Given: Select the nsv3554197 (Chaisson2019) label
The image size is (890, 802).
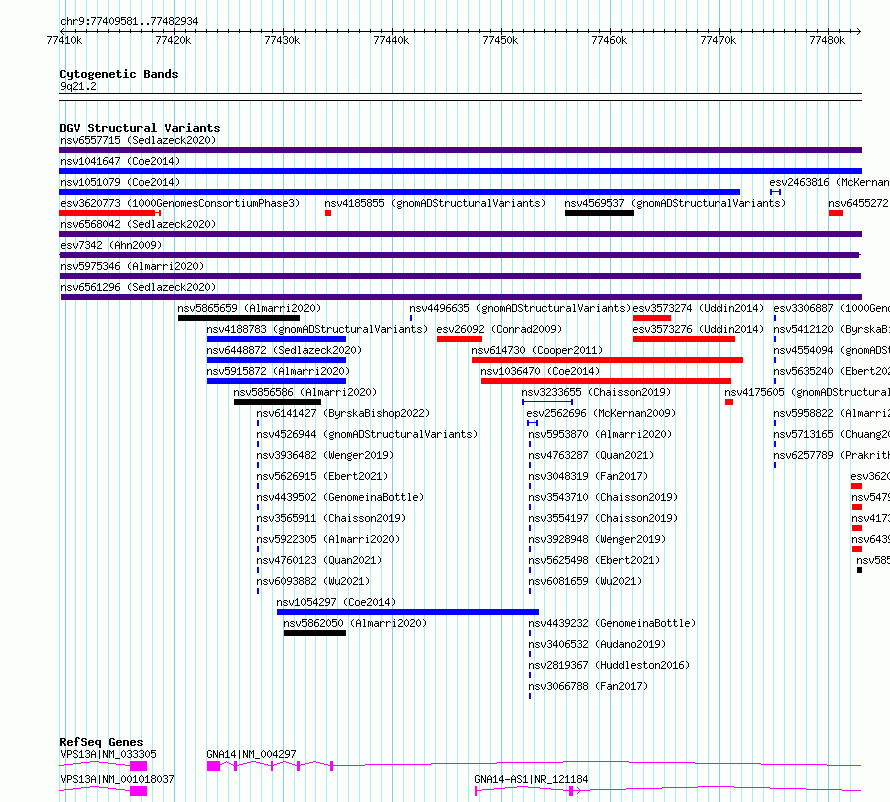Looking at the screenshot, I should coord(603,519).
